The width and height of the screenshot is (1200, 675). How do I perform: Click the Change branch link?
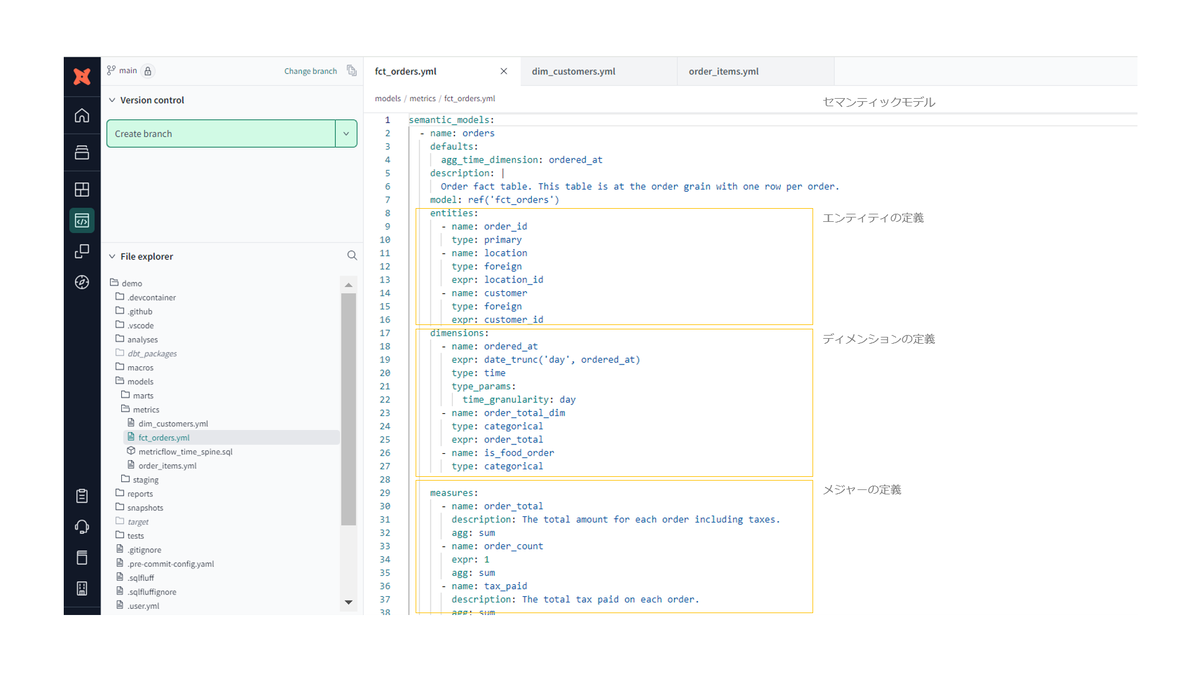pos(310,71)
